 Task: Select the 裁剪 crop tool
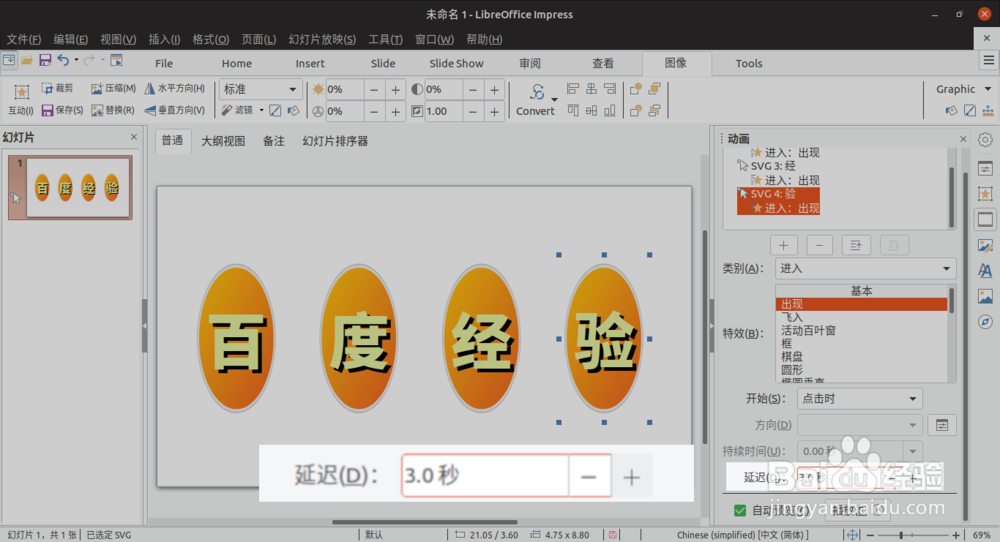tap(57, 89)
